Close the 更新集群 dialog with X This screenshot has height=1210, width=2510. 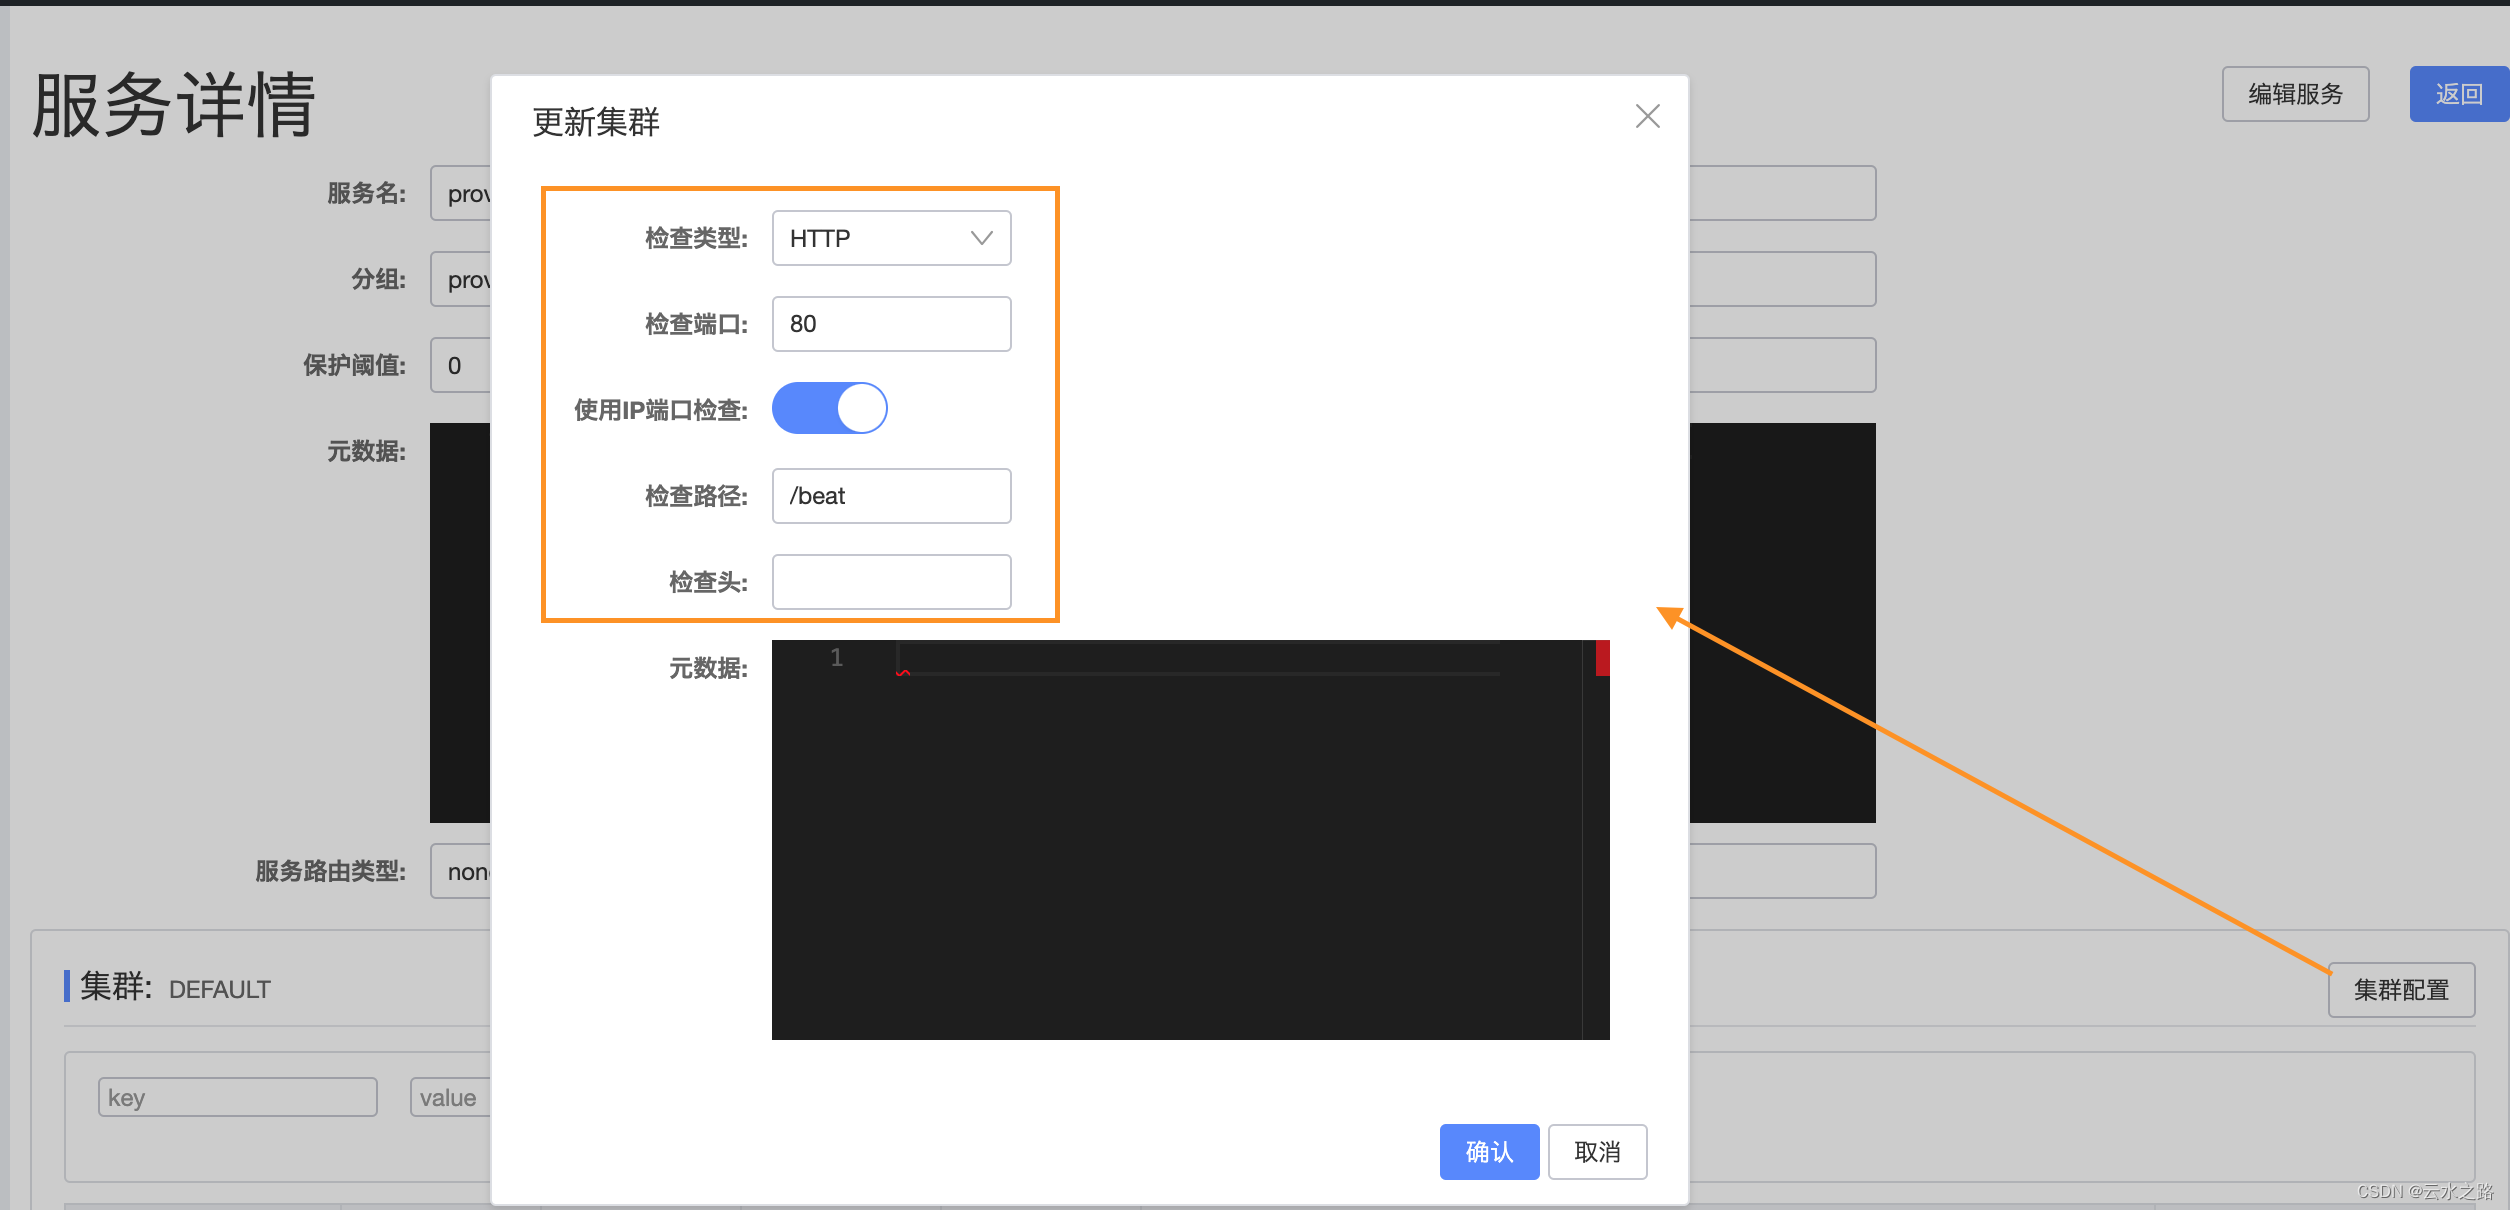click(x=1647, y=117)
